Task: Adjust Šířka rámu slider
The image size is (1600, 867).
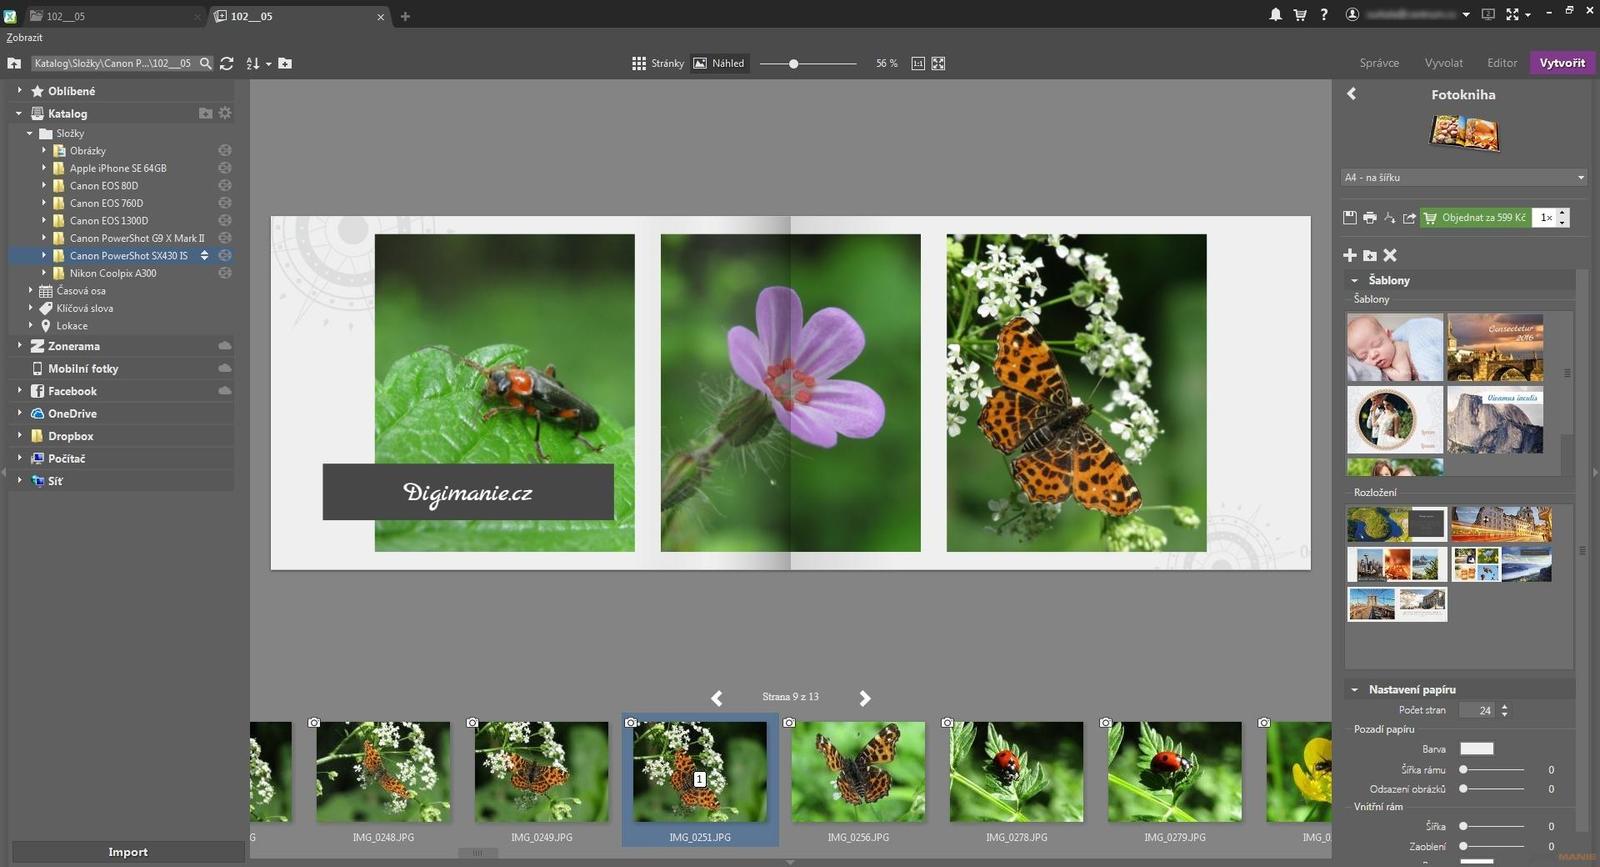Action: tap(1463, 769)
